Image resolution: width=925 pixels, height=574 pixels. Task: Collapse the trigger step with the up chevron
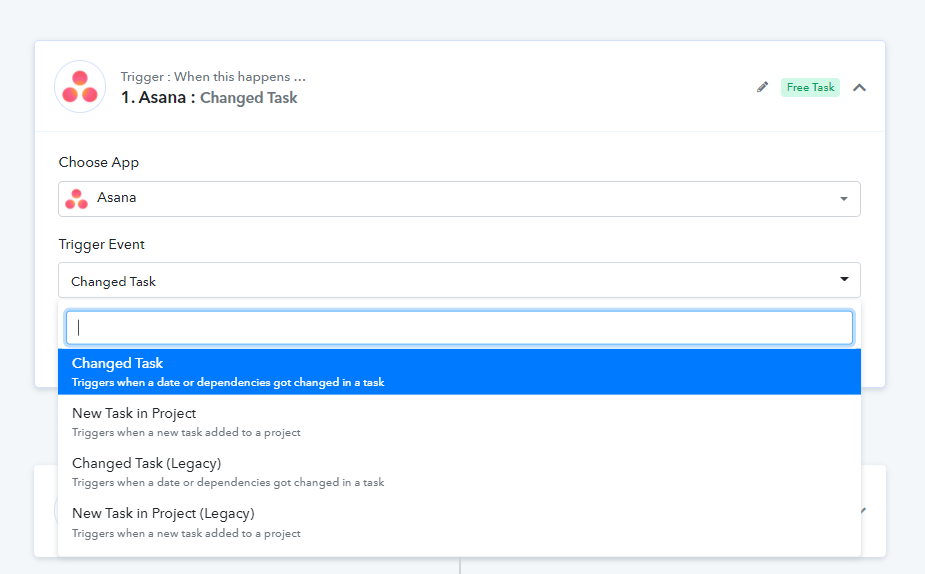[860, 87]
